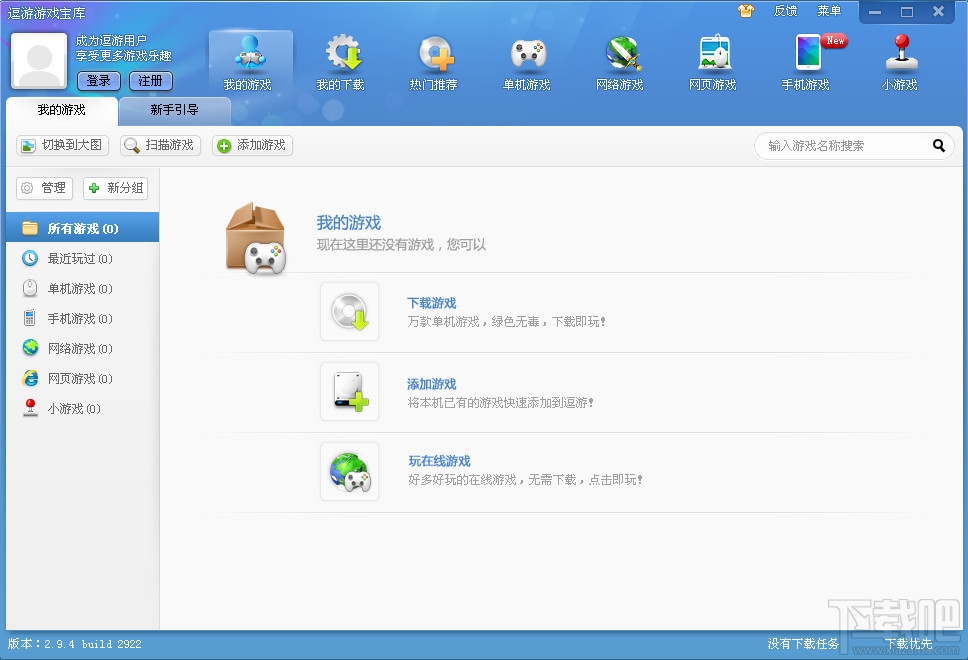This screenshot has height=660, width=968.
Task: Open the 单机游戏 section from the top bar
Action: [527, 60]
